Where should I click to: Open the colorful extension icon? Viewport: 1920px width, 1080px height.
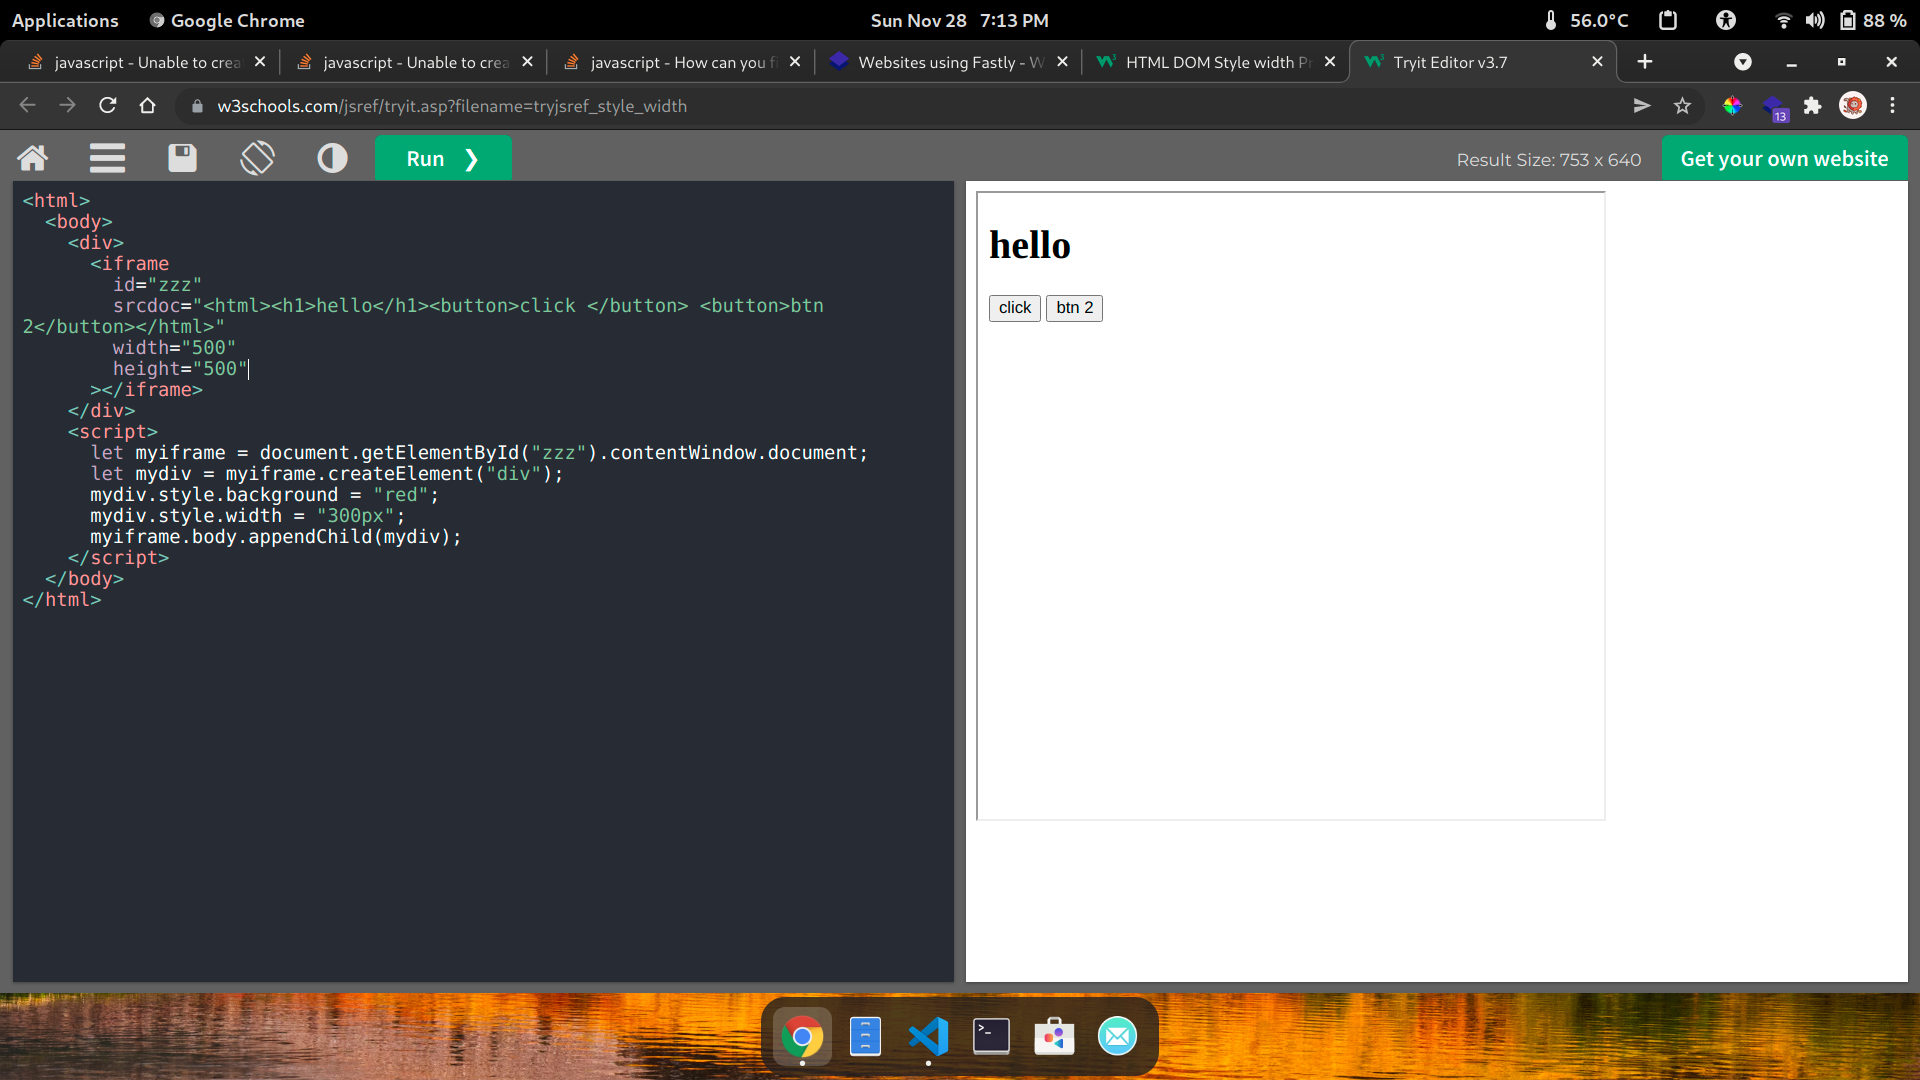tap(1732, 106)
